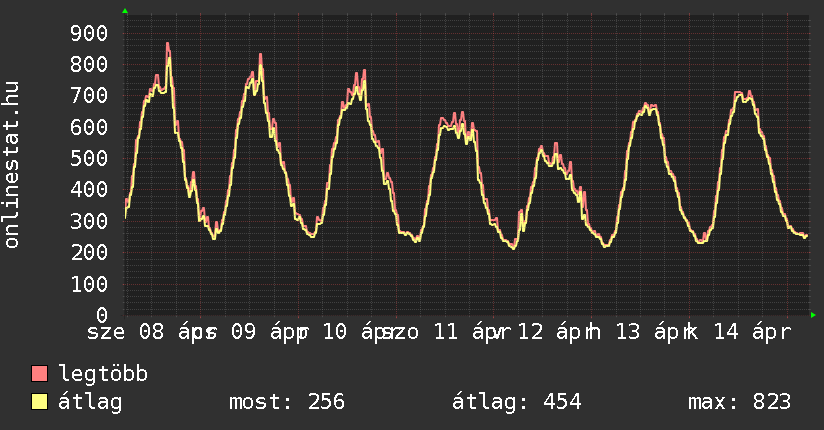This screenshot has width=824, height=430.
Task: Click the 900 y-axis label
Action: pos(89,33)
